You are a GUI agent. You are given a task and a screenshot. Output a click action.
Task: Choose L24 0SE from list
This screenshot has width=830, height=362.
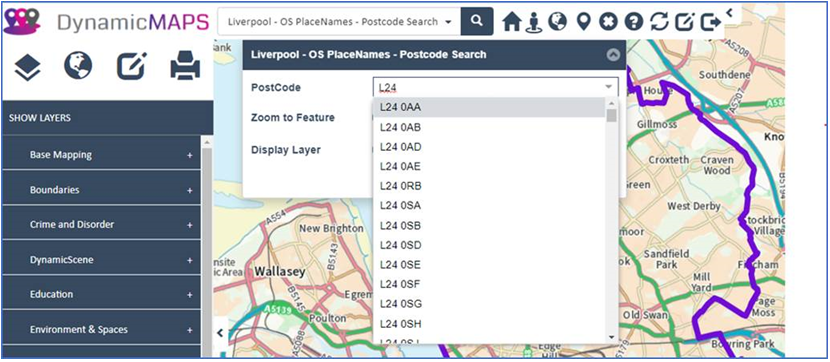coord(490,265)
